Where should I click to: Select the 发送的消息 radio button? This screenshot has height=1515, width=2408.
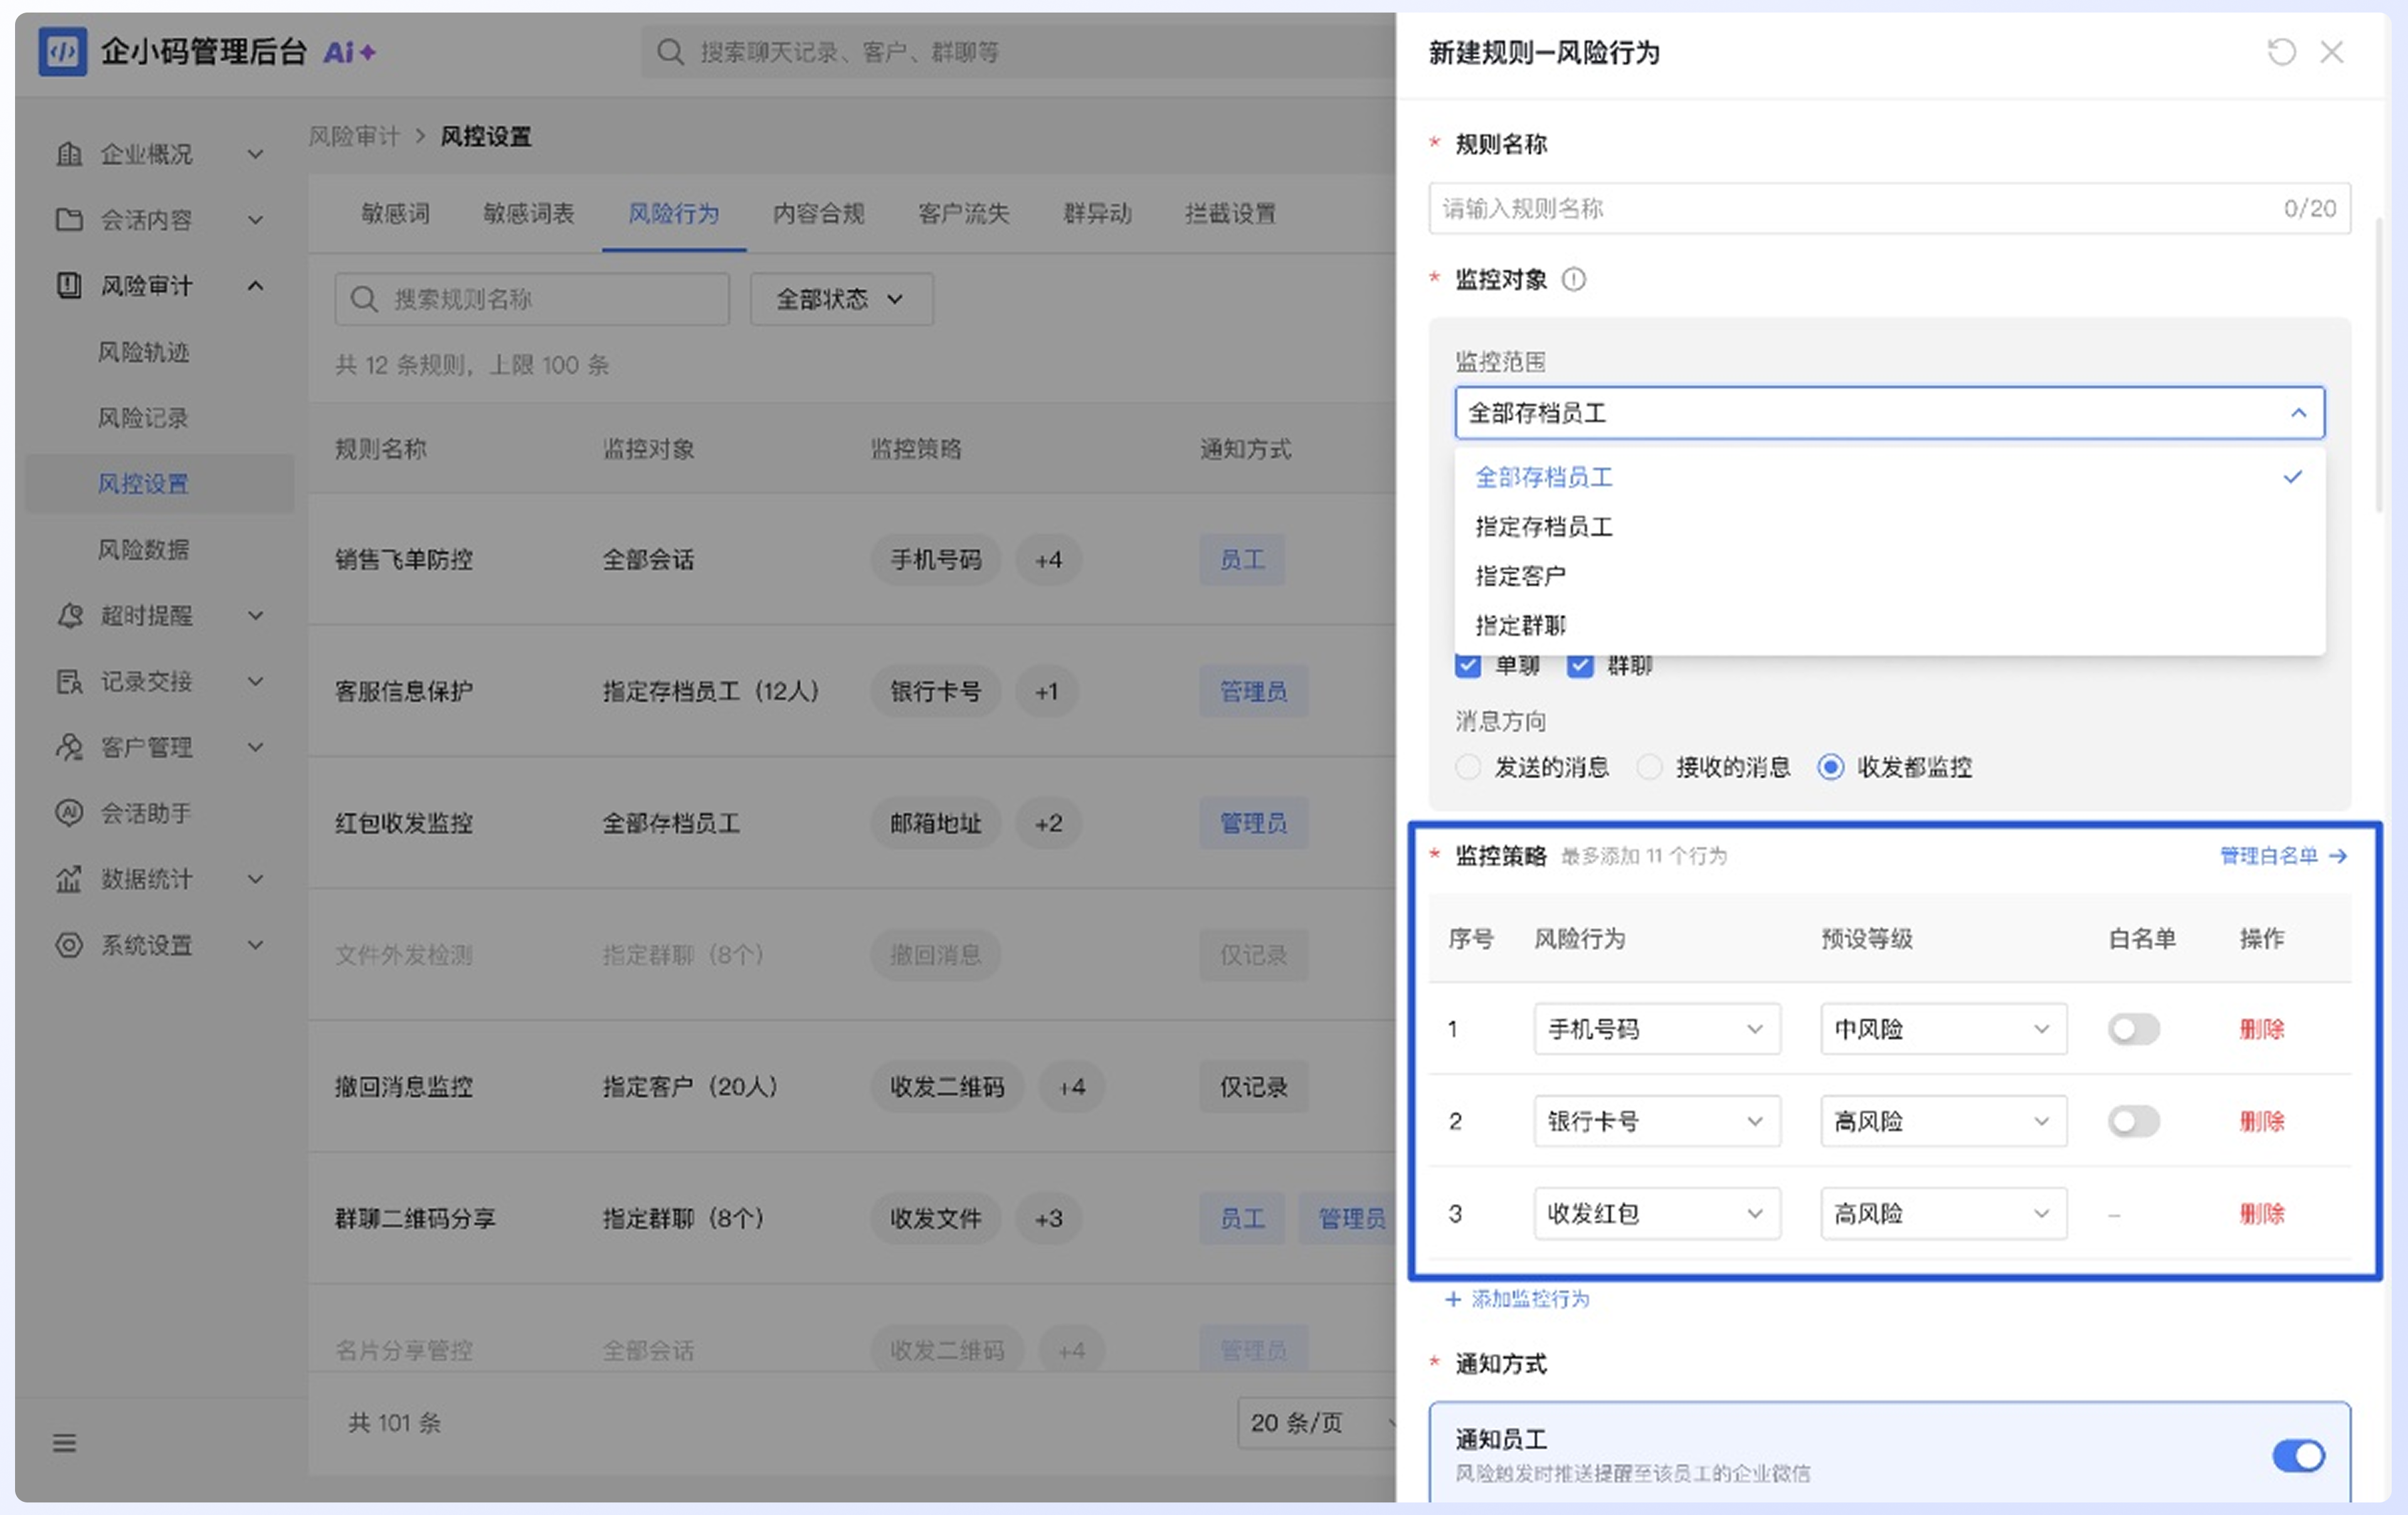coord(1467,767)
